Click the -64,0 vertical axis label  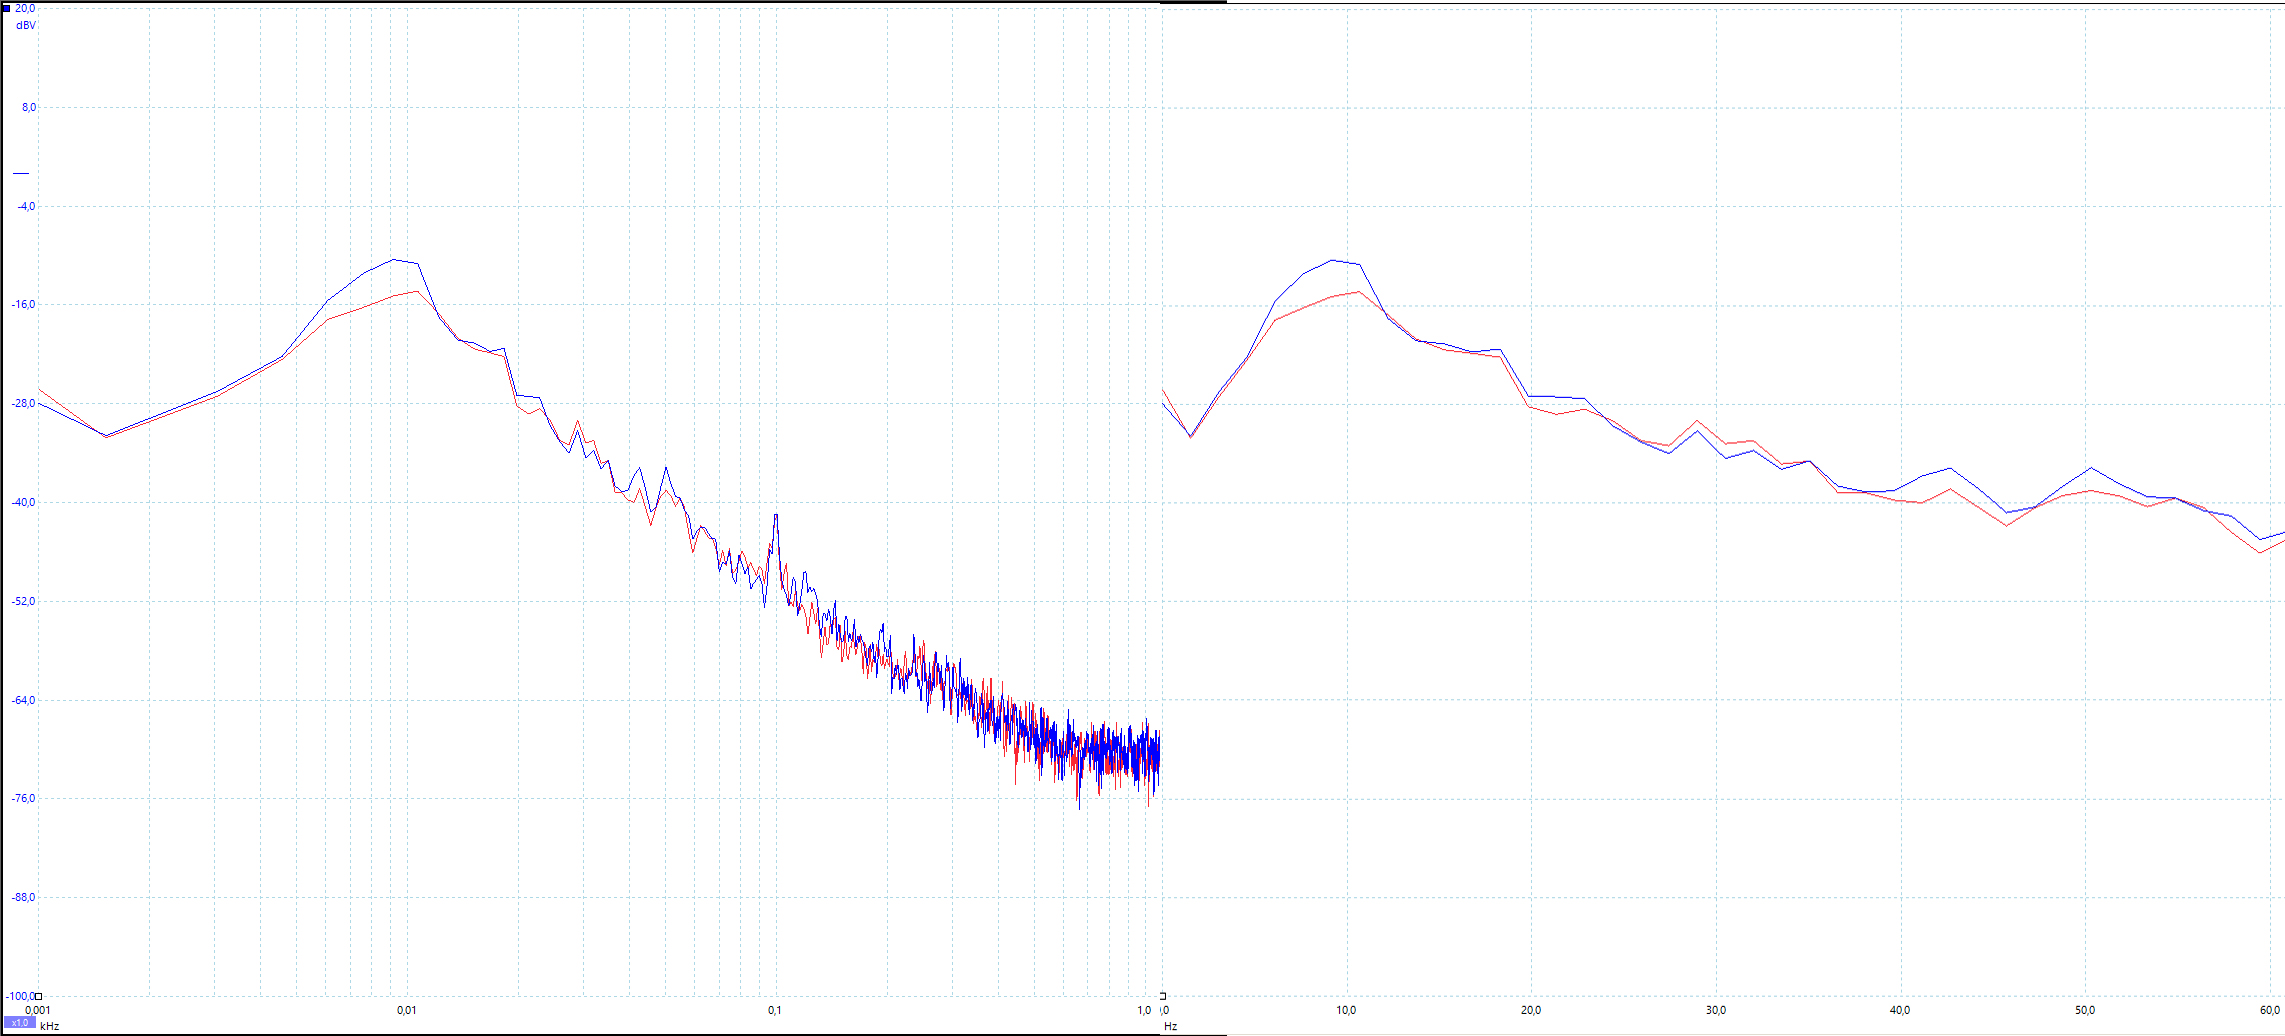click(24, 699)
